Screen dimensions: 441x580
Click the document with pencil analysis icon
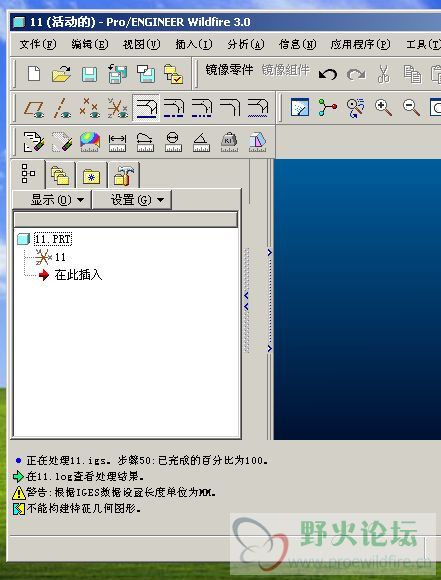34,142
